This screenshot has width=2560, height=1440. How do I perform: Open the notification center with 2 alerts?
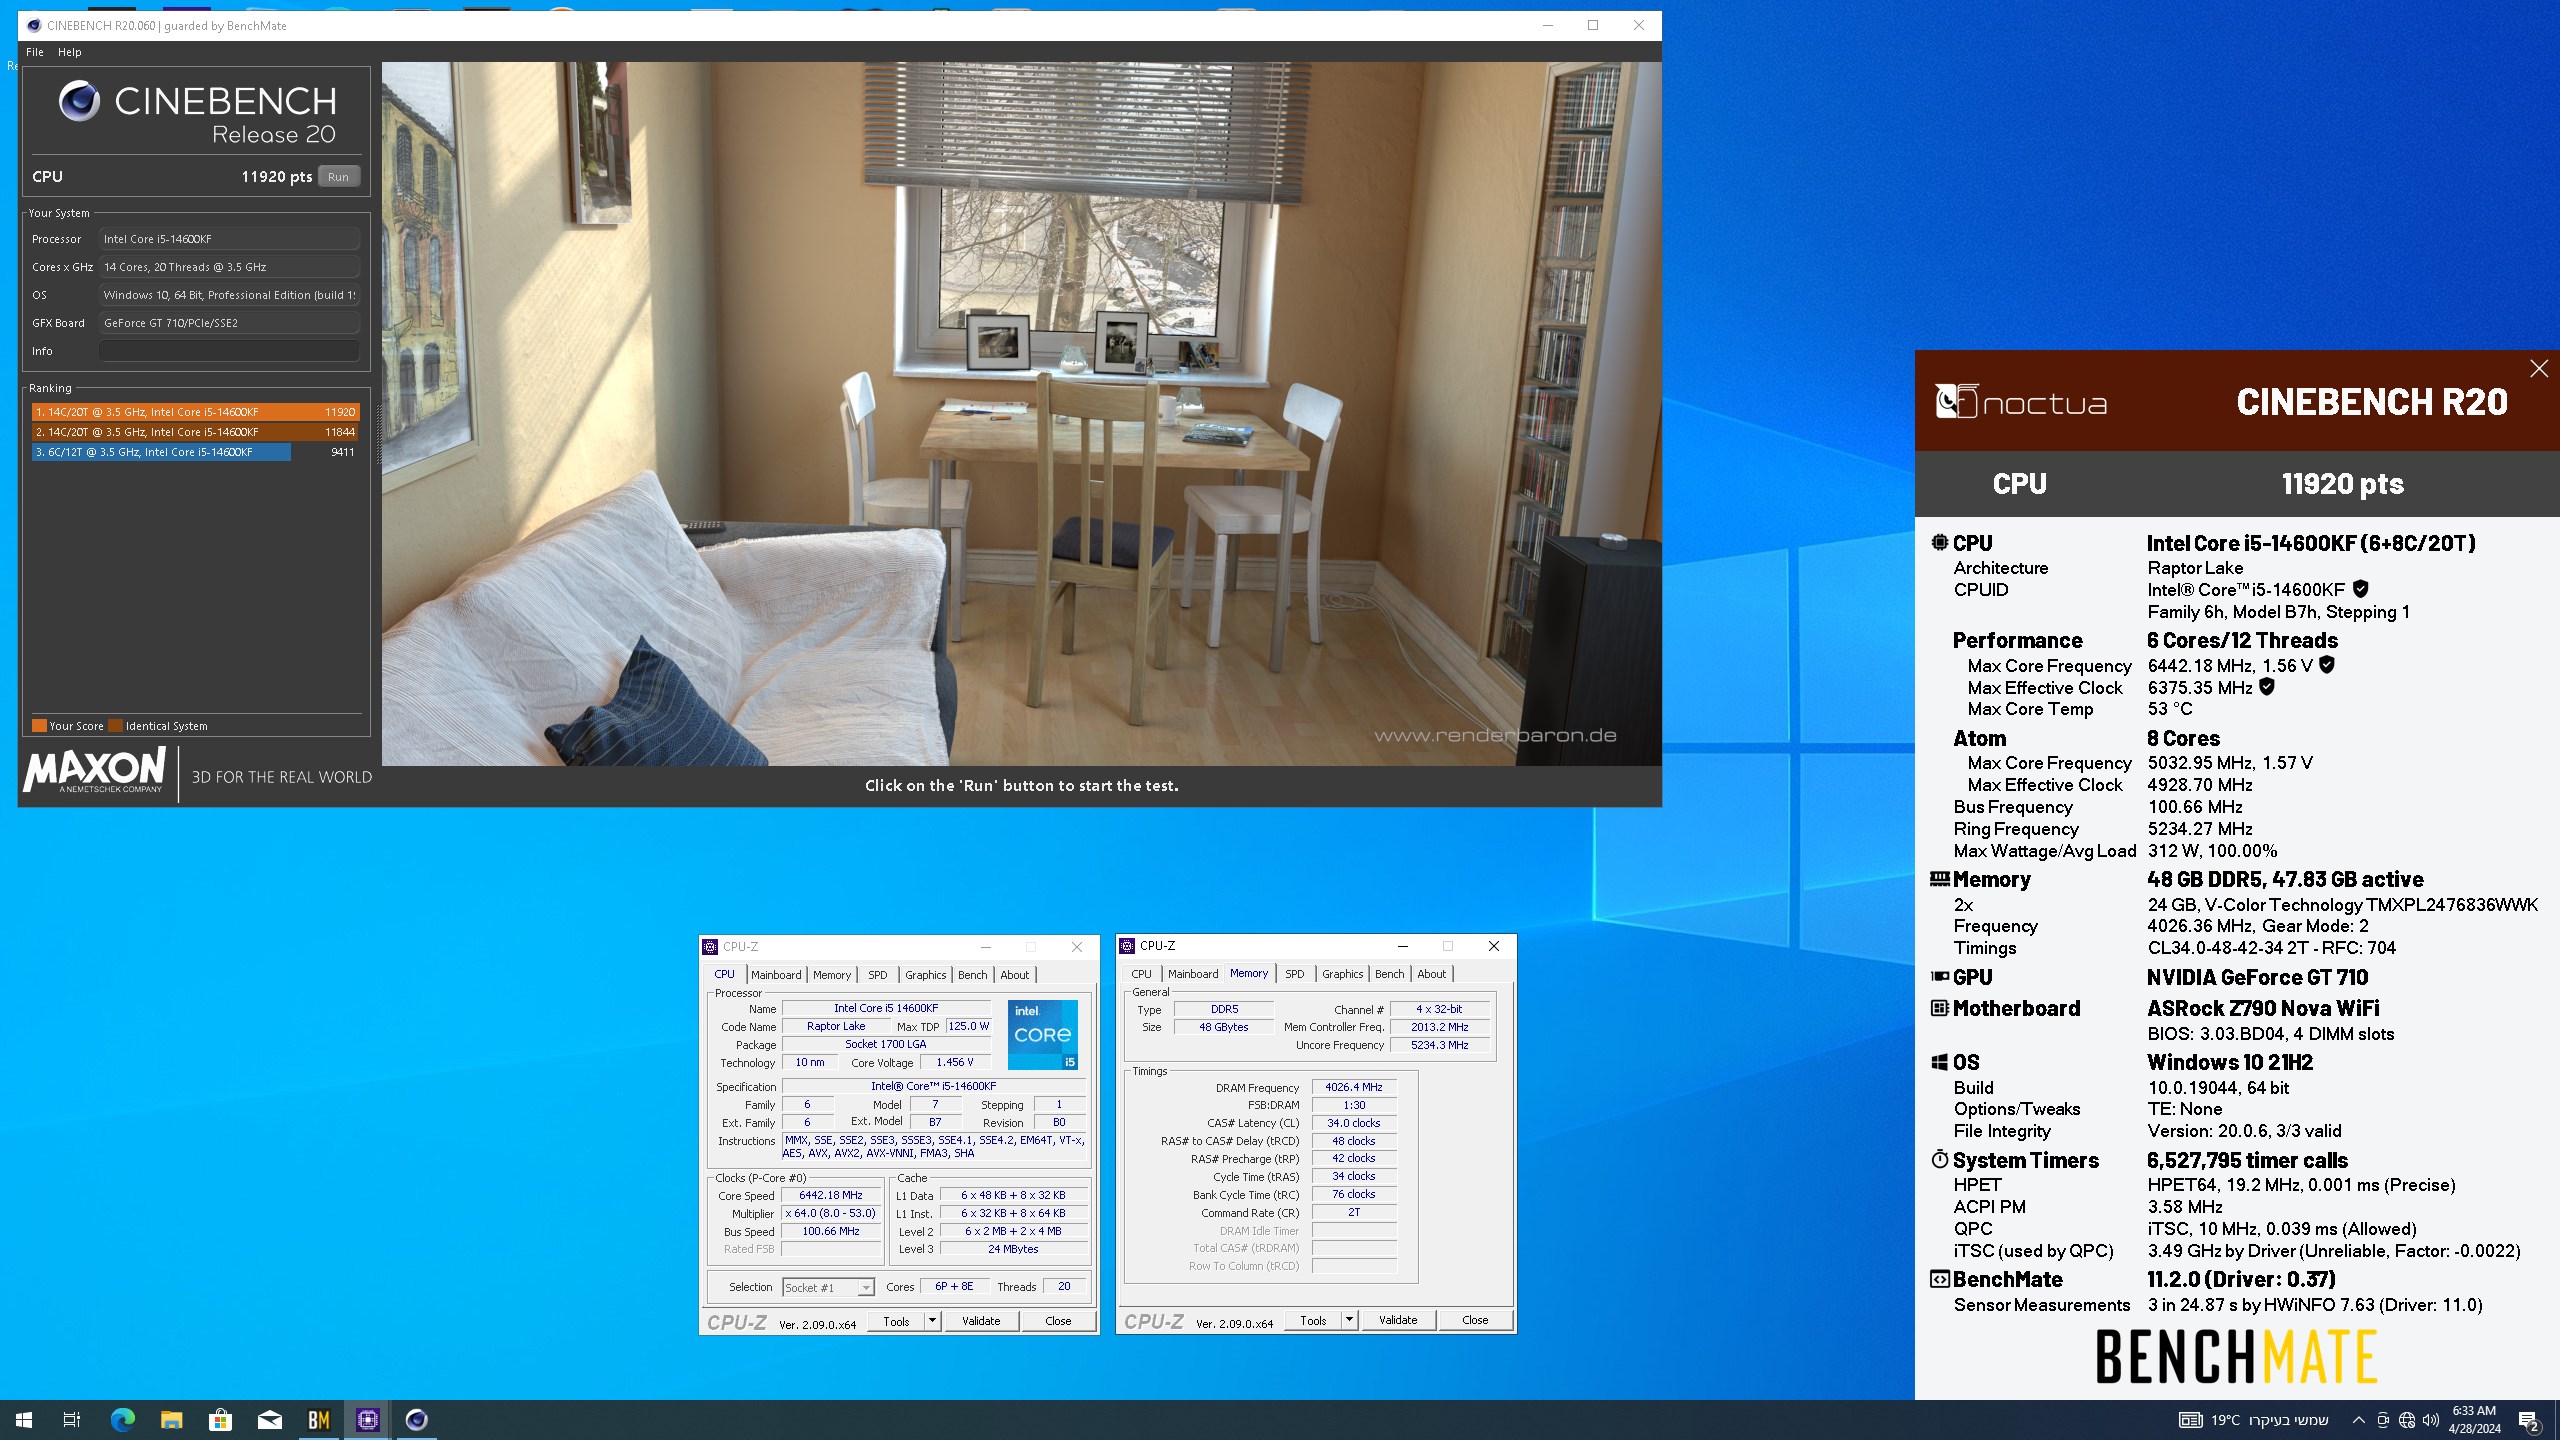tap(2529, 1420)
